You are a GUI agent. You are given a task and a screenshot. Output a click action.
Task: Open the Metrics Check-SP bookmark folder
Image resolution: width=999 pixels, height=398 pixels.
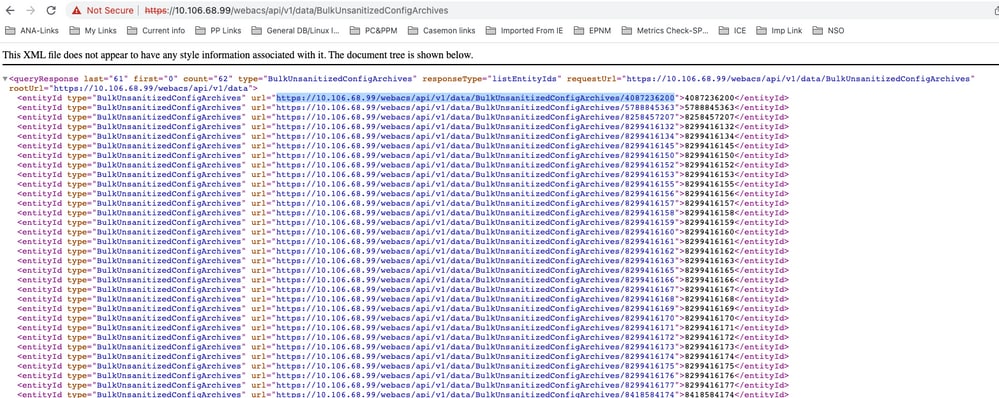[665, 30]
